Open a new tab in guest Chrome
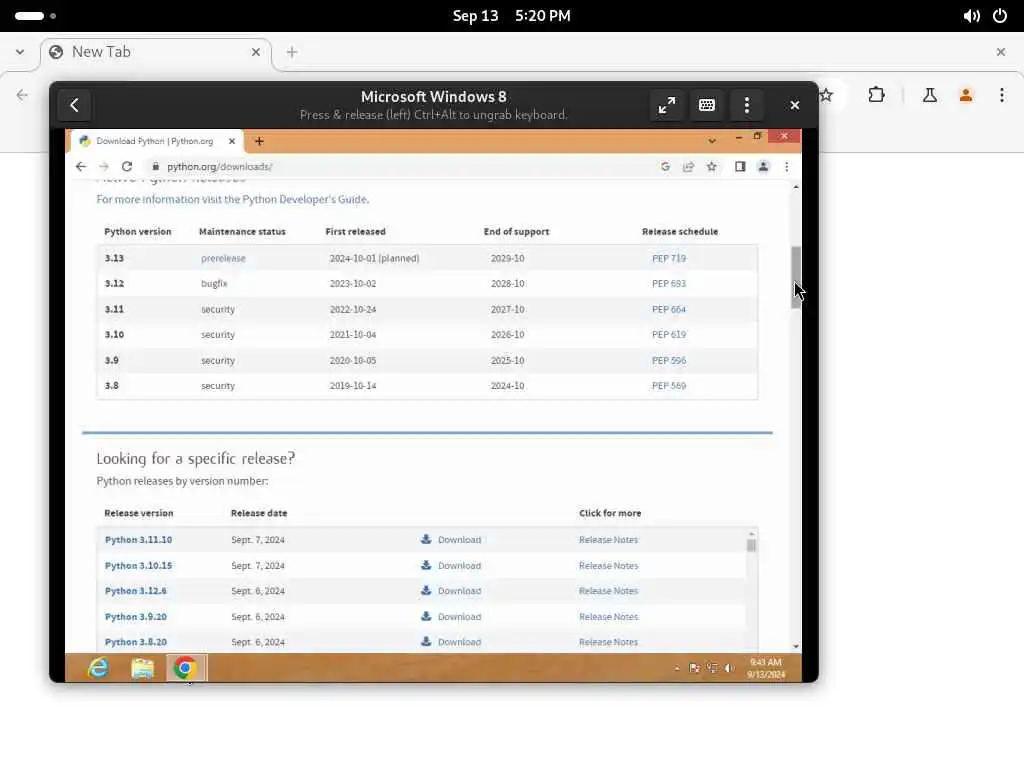The width and height of the screenshot is (1024, 778). [x=259, y=141]
